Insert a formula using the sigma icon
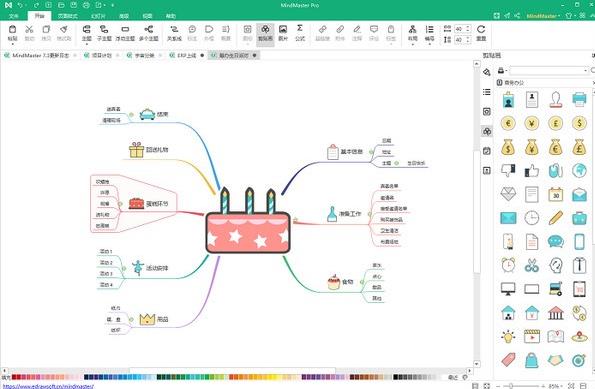This screenshot has height=389, width=595. 300,33
